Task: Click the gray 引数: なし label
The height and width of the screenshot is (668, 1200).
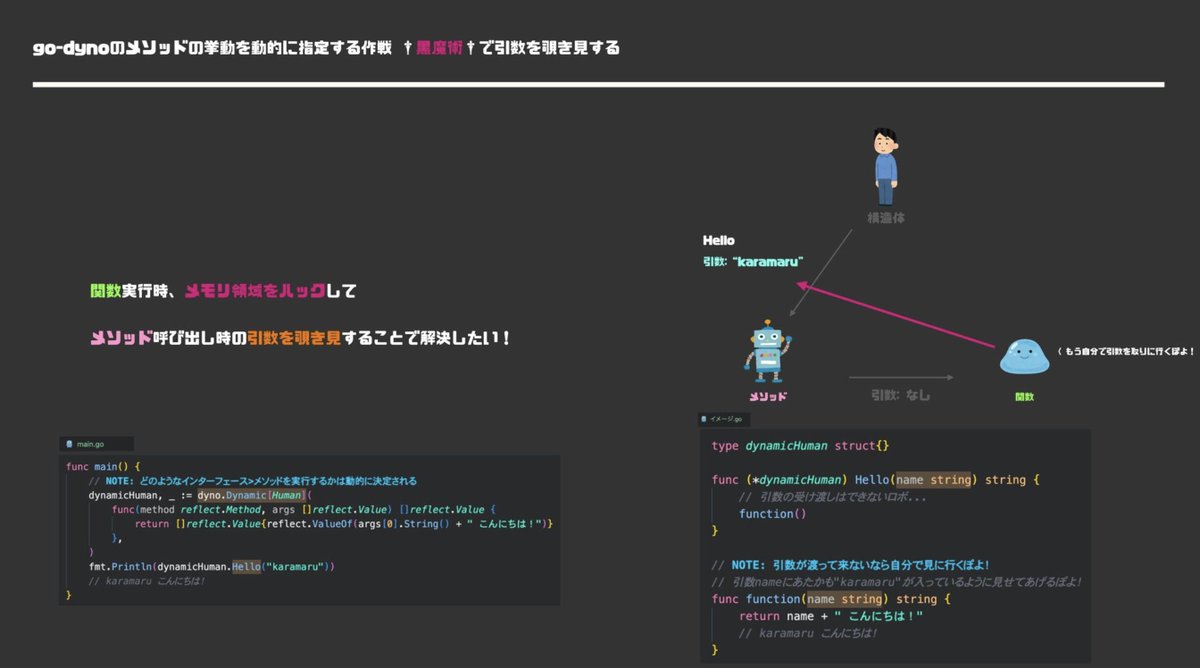Action: [x=900, y=395]
